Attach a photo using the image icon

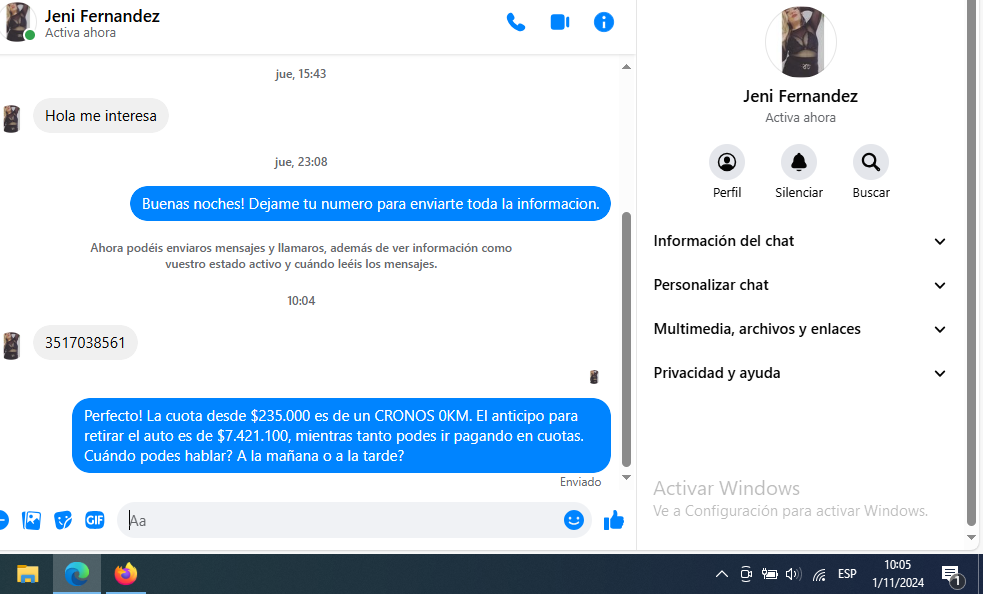(x=32, y=520)
